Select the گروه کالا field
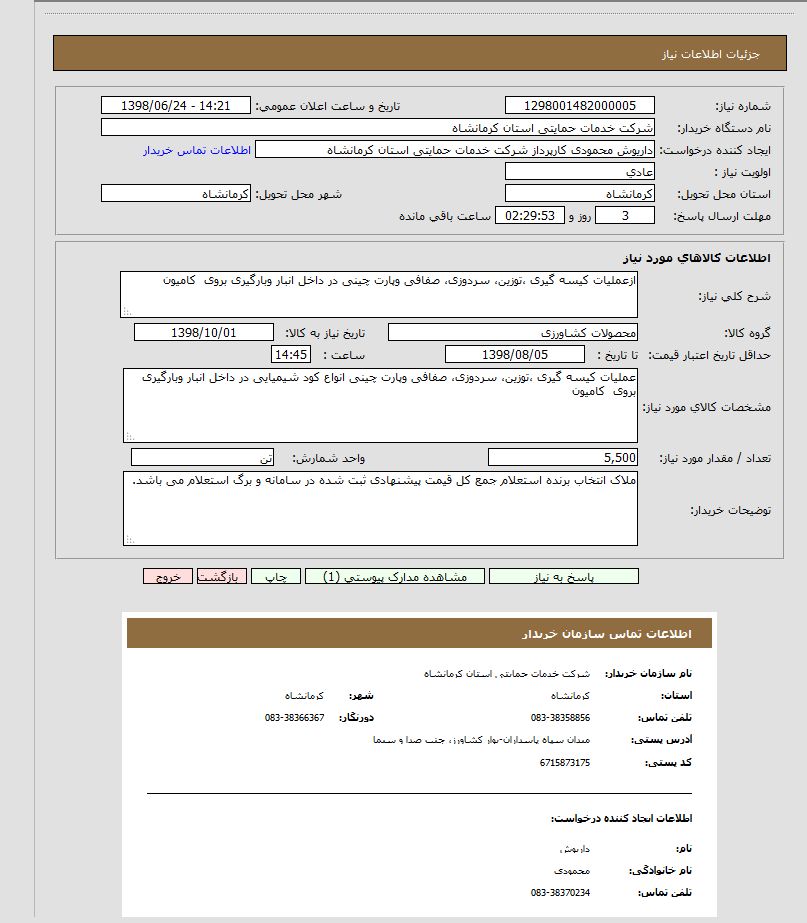This screenshot has height=923, width=807. [x=512, y=332]
